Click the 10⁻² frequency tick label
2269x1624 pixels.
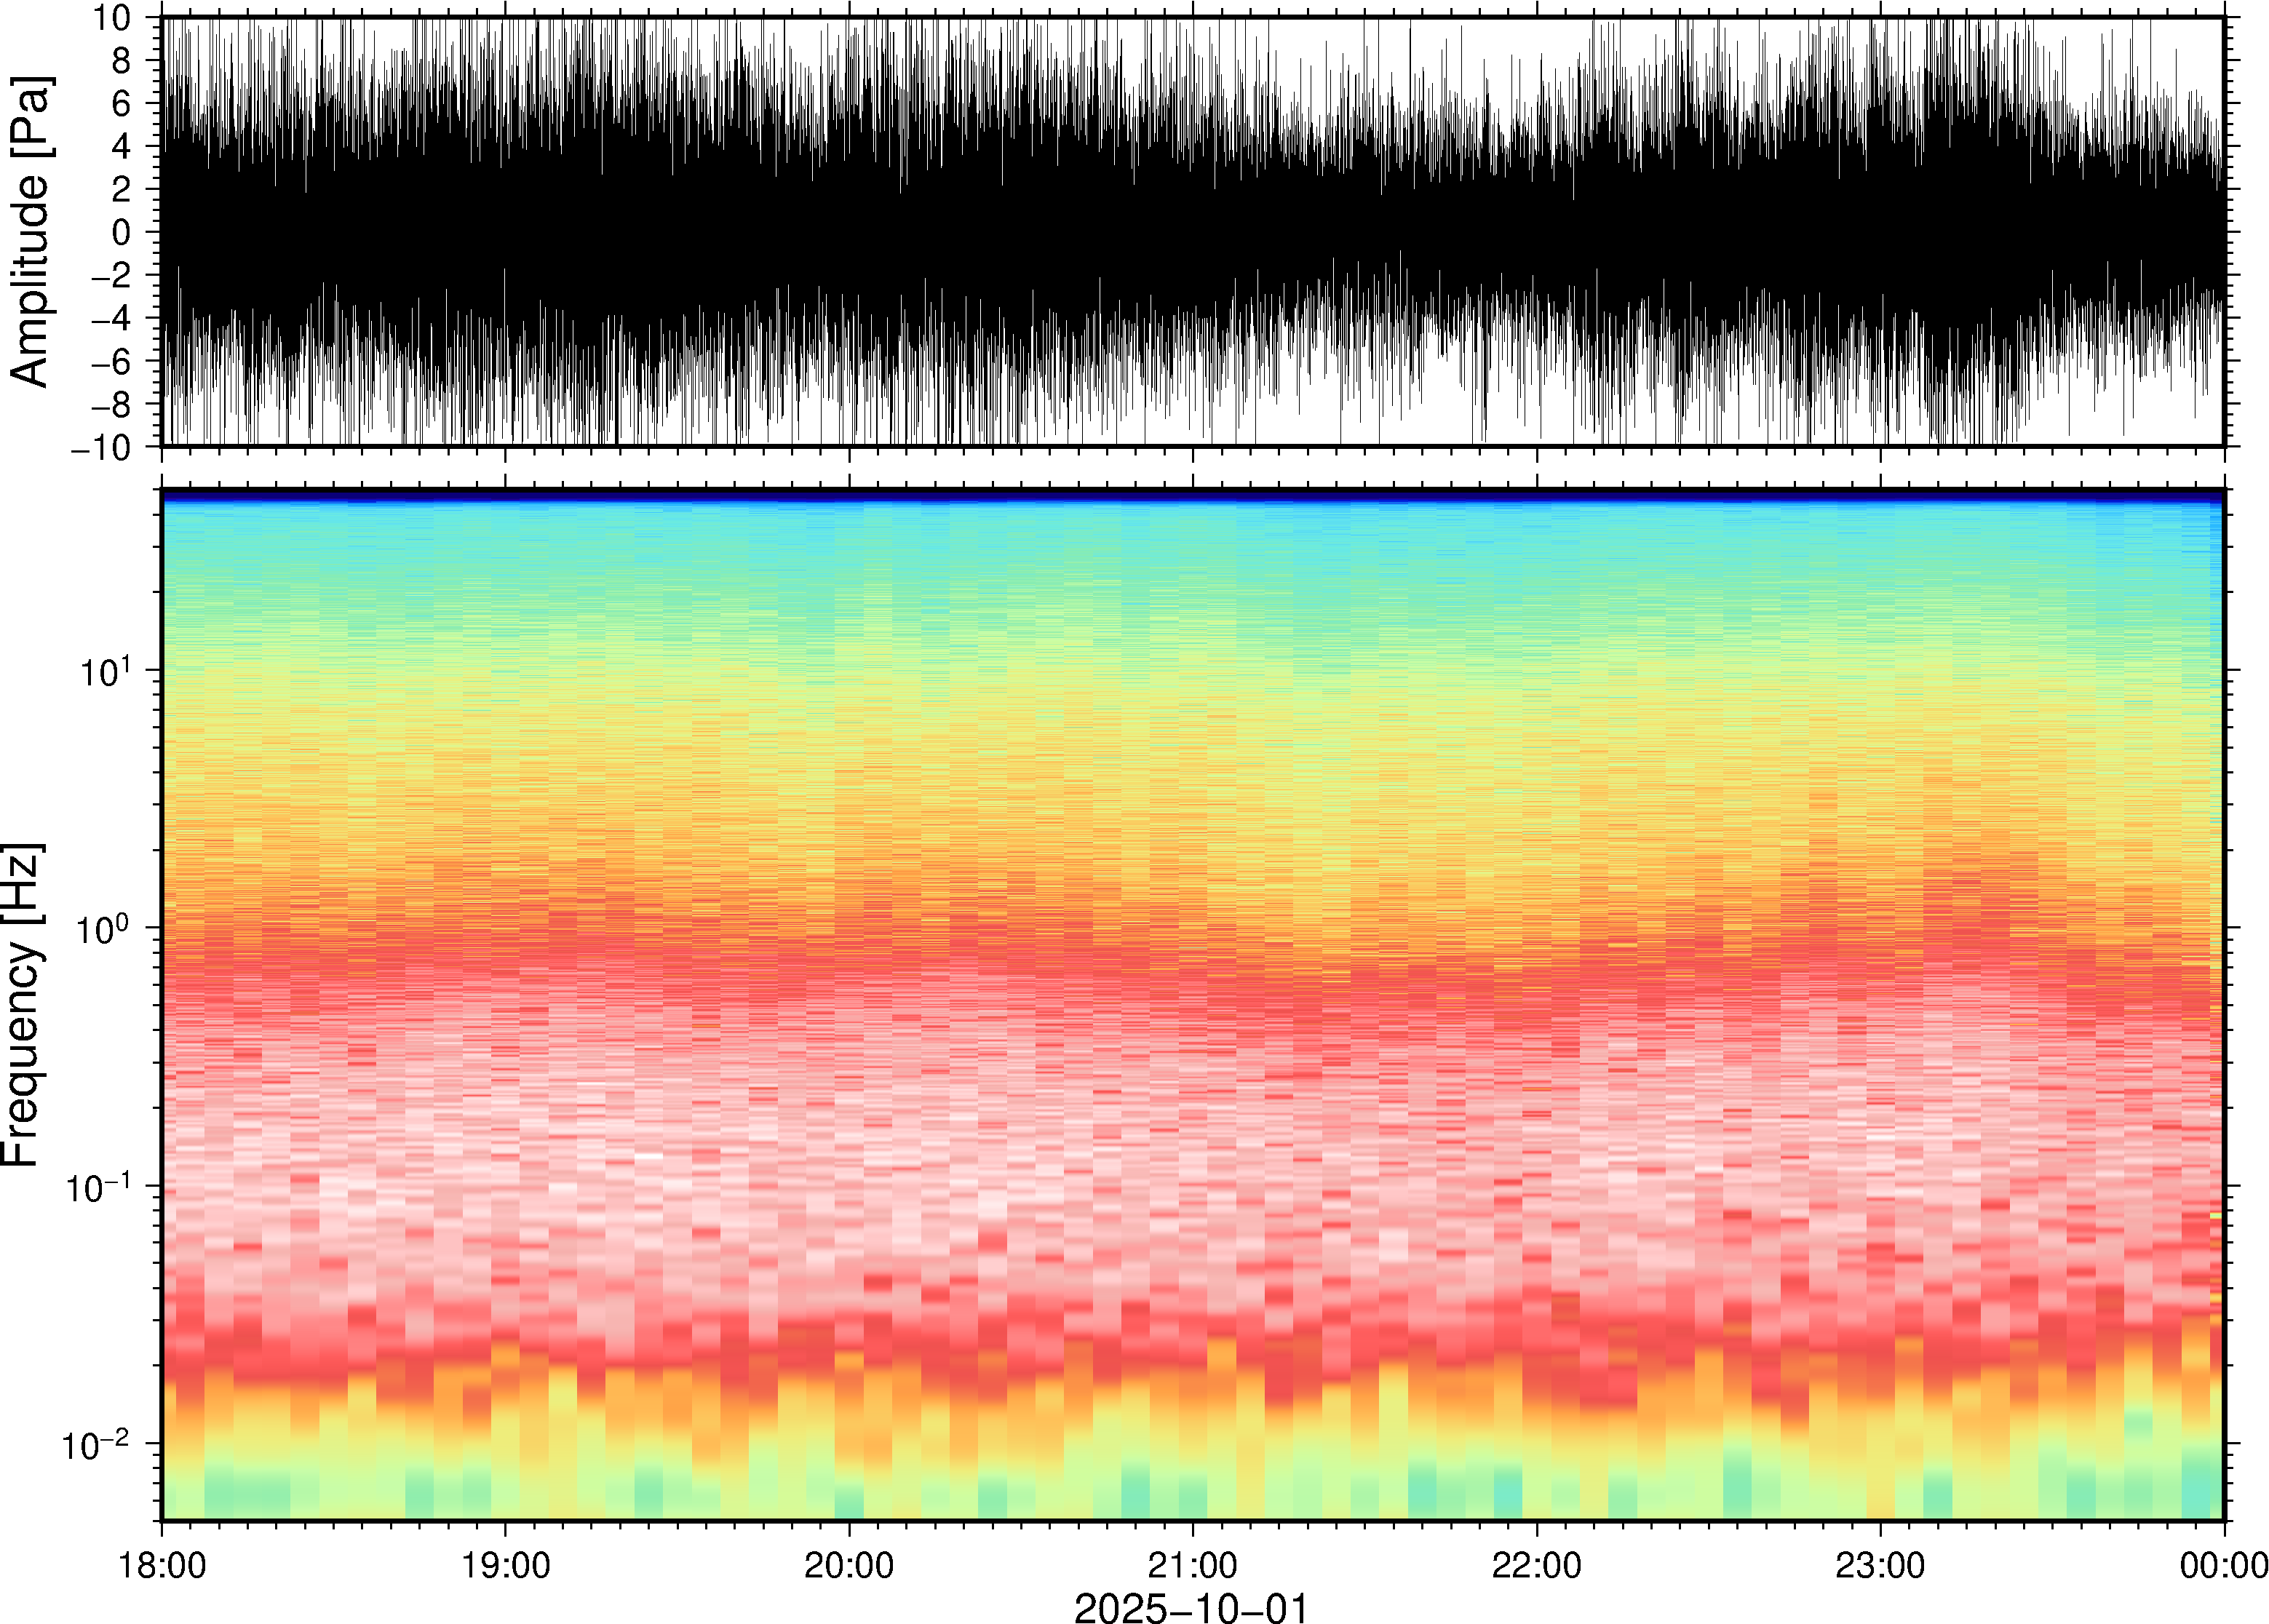click(96, 1444)
